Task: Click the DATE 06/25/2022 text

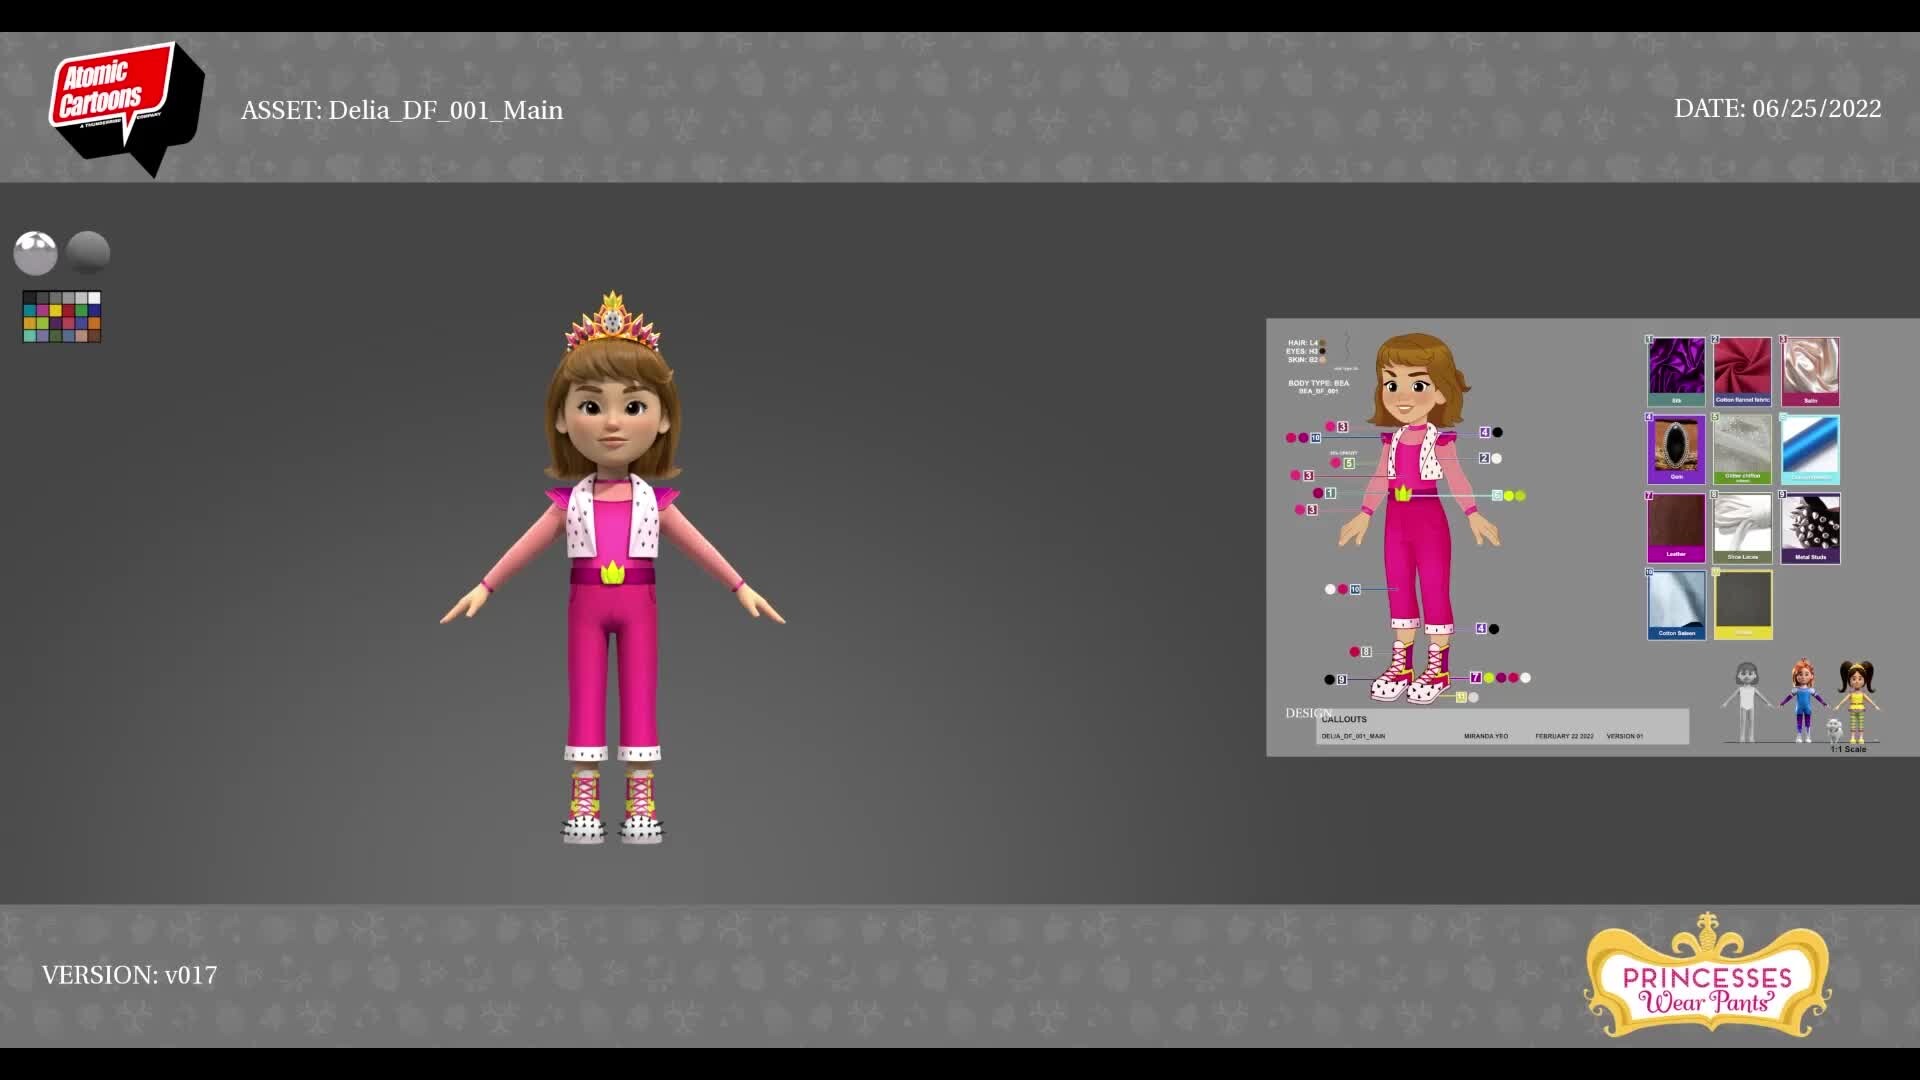Action: pyautogui.click(x=1777, y=109)
